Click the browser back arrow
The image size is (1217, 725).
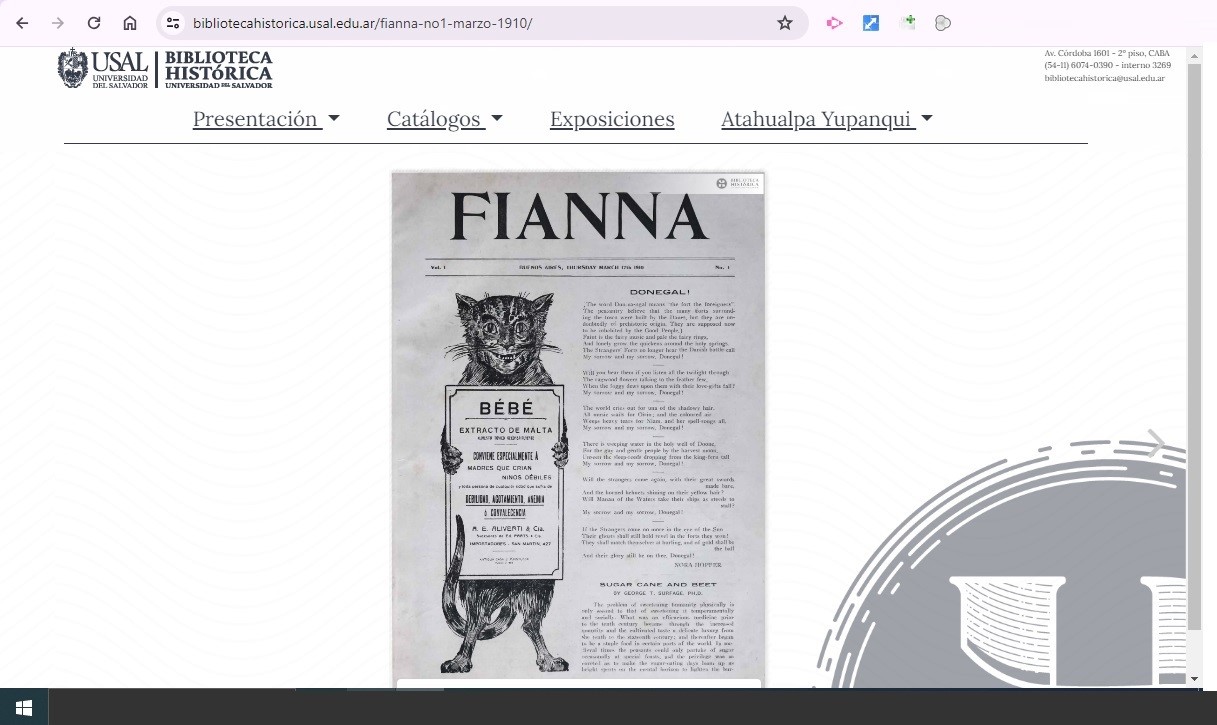point(22,23)
